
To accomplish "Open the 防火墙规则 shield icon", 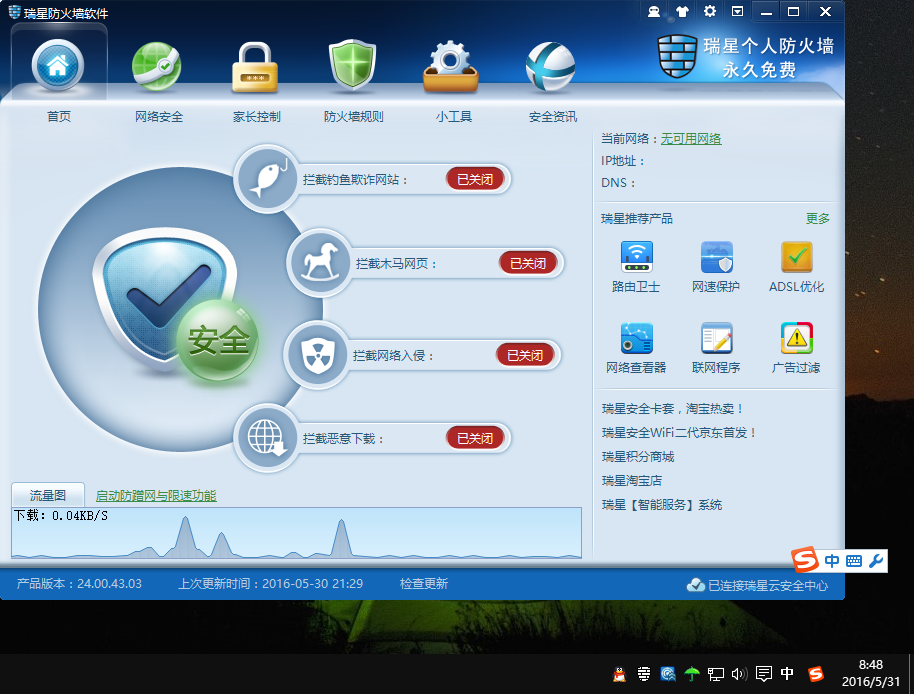I will click(x=352, y=65).
